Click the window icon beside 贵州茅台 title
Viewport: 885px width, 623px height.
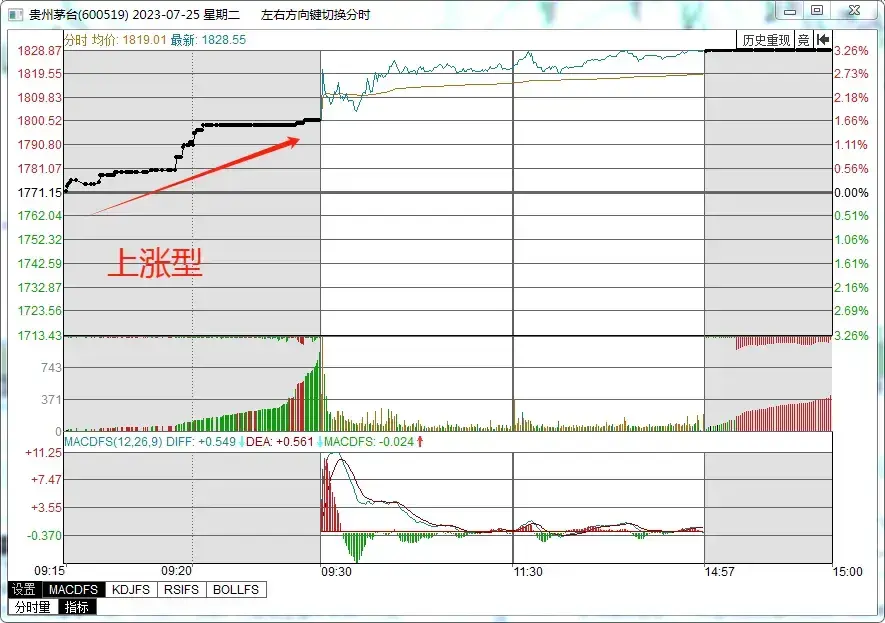click(16, 15)
